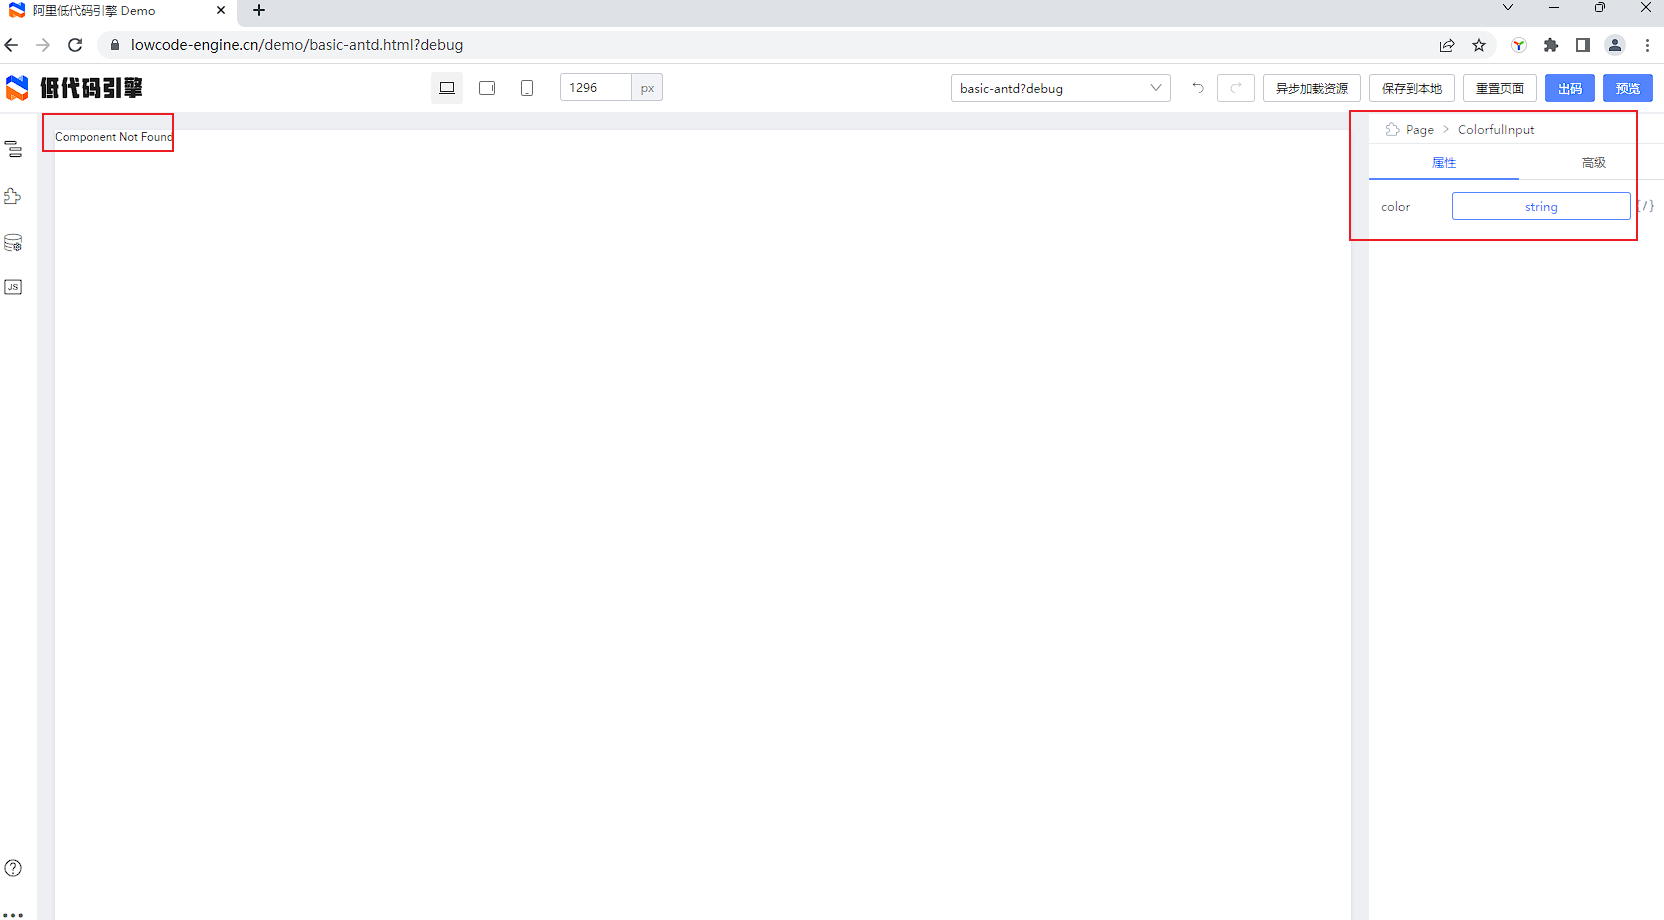Switch canvas to phone device view

(x=527, y=88)
